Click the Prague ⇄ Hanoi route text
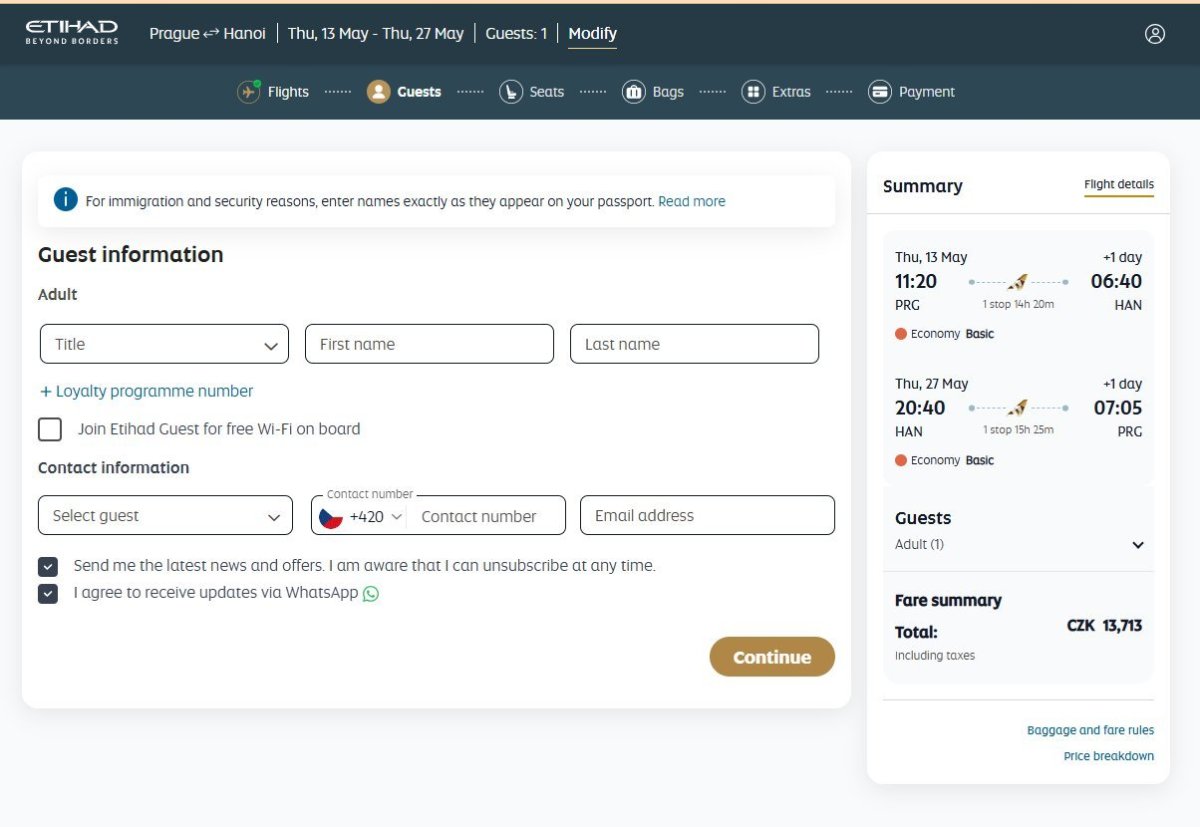Image resolution: width=1200 pixels, height=827 pixels. click(x=208, y=34)
